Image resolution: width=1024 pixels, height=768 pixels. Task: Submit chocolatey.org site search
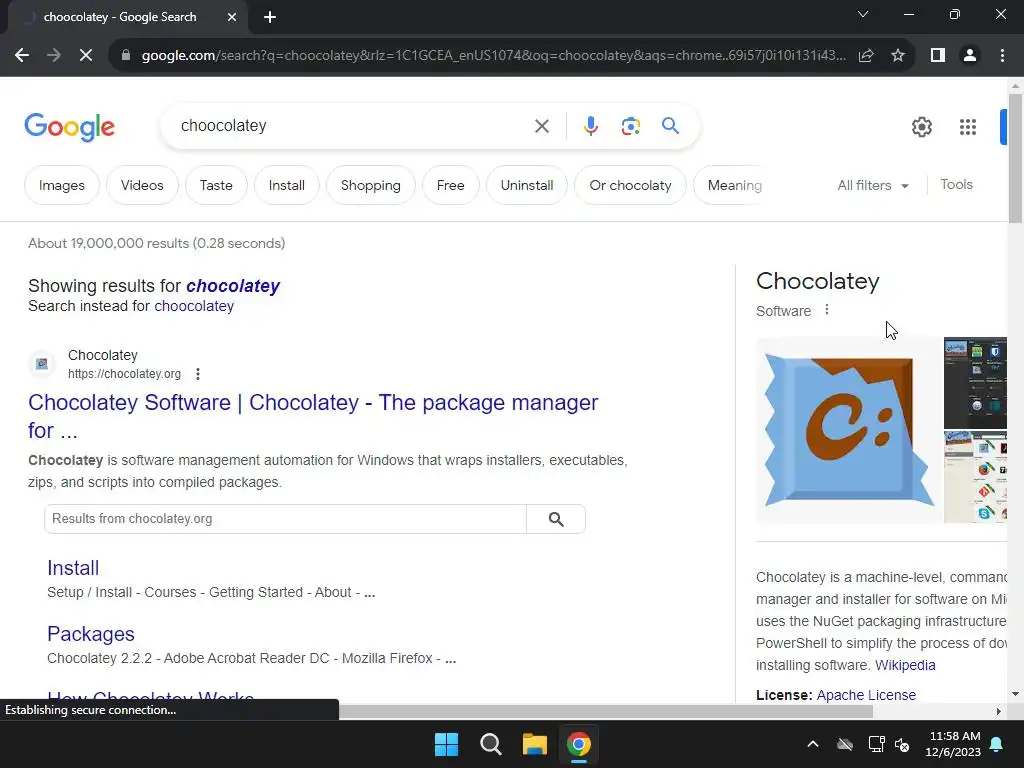tap(556, 519)
